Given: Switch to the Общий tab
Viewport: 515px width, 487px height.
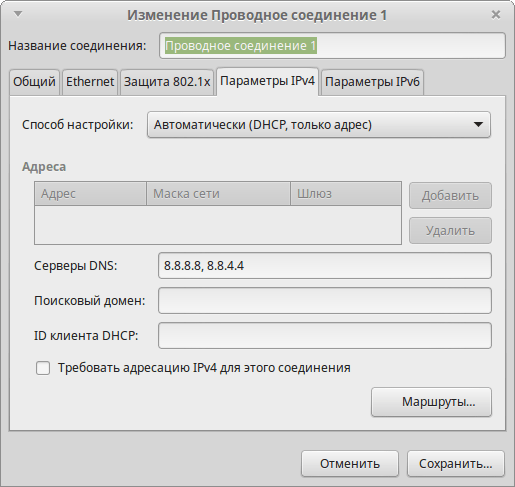Looking at the screenshot, I should [x=34, y=82].
